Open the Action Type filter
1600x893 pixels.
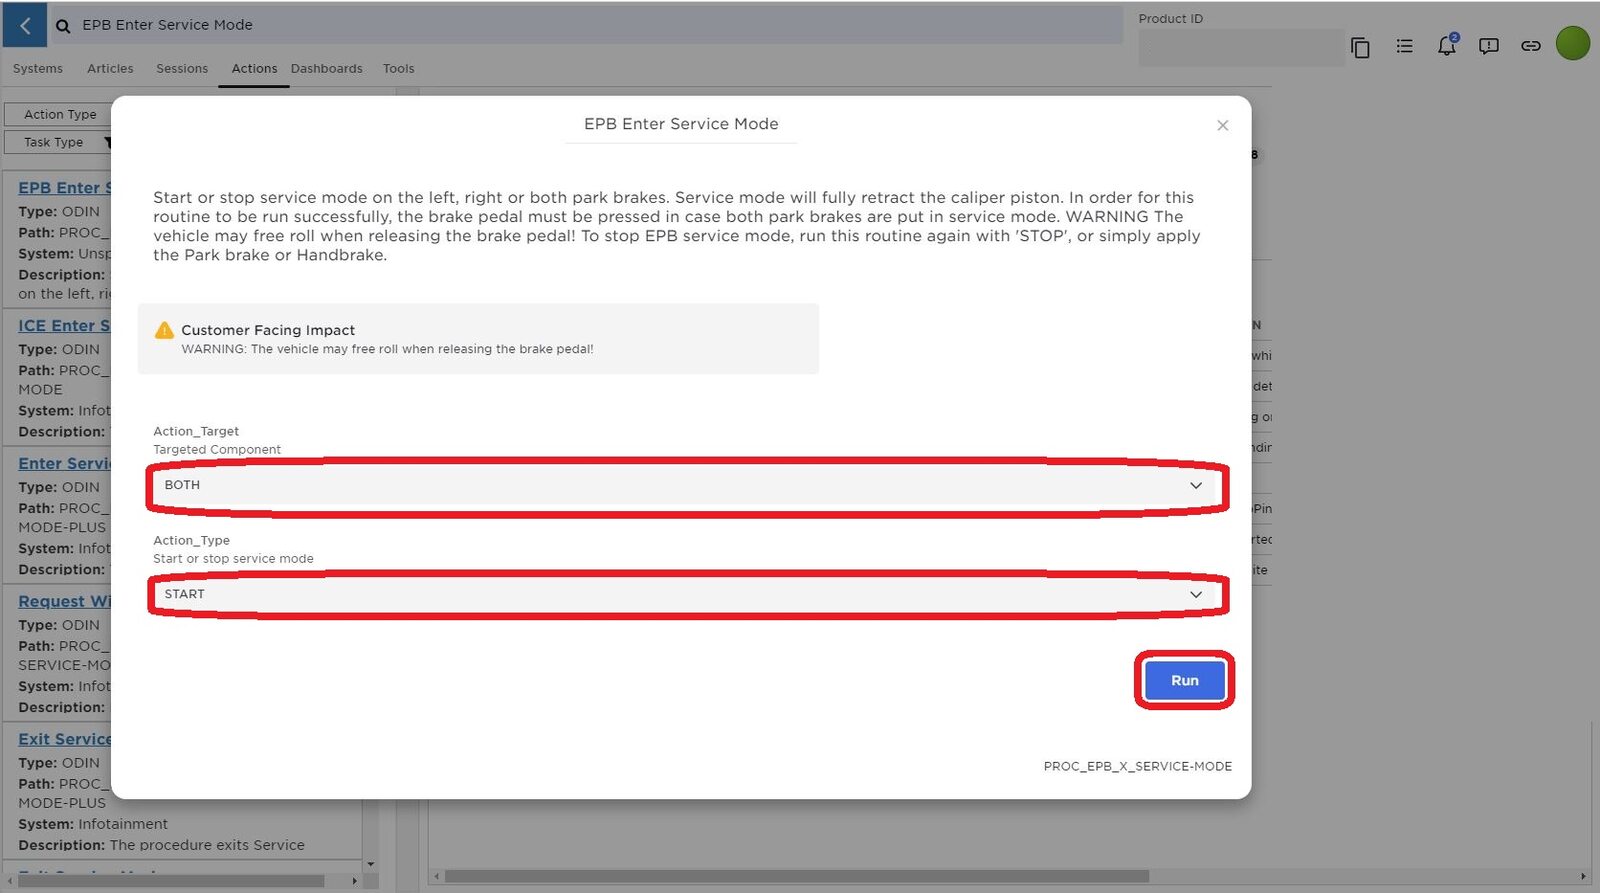coord(60,114)
